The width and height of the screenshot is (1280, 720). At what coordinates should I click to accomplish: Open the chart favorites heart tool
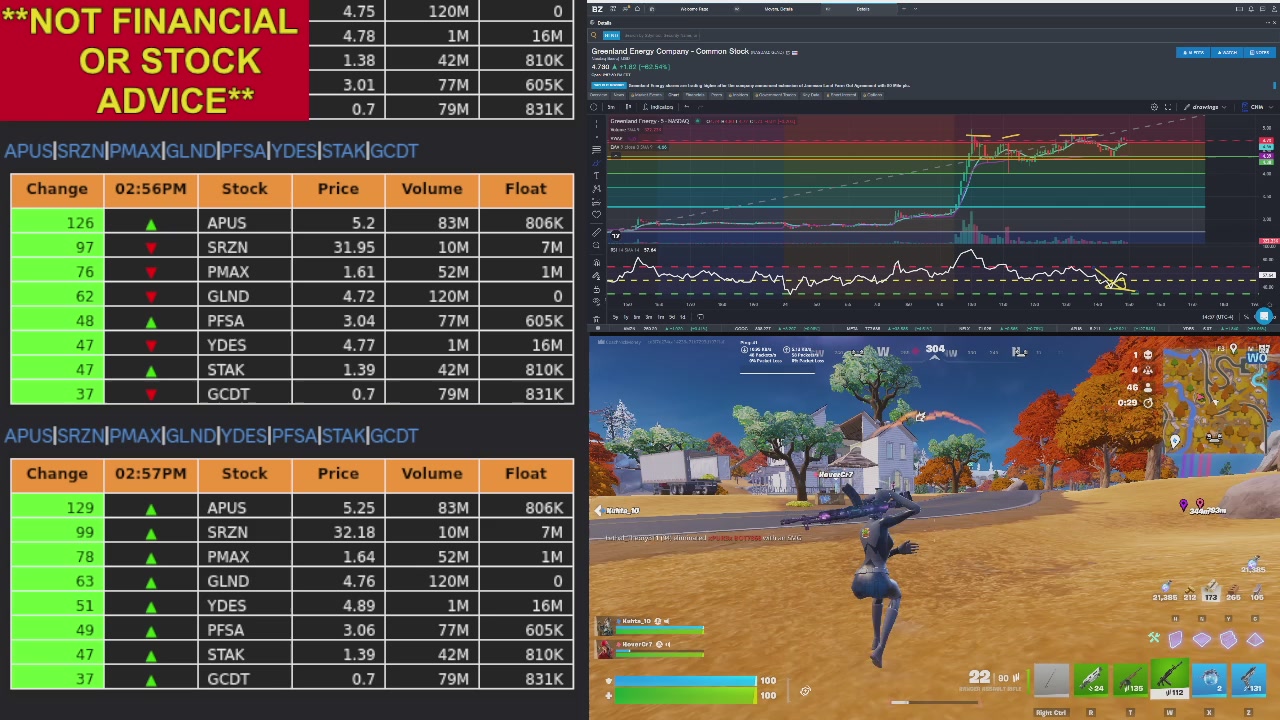click(x=597, y=214)
